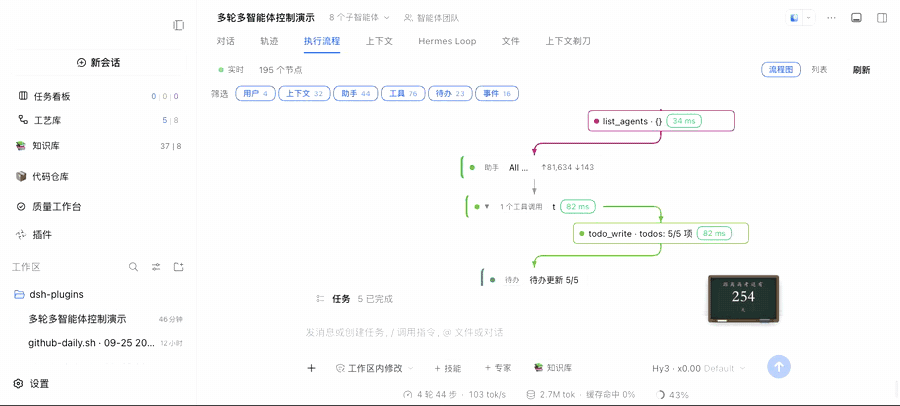Open 知识库 in the input toolbar
The image size is (900, 406).
tap(553, 368)
